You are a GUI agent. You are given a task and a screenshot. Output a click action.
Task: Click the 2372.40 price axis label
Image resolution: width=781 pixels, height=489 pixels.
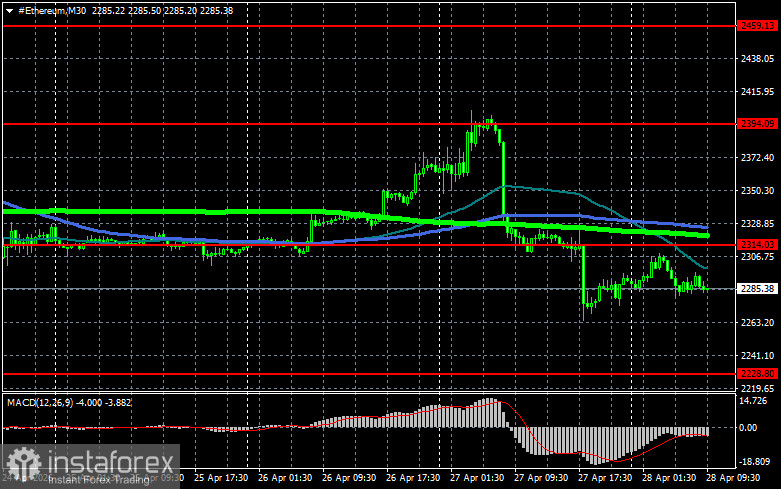coord(757,157)
